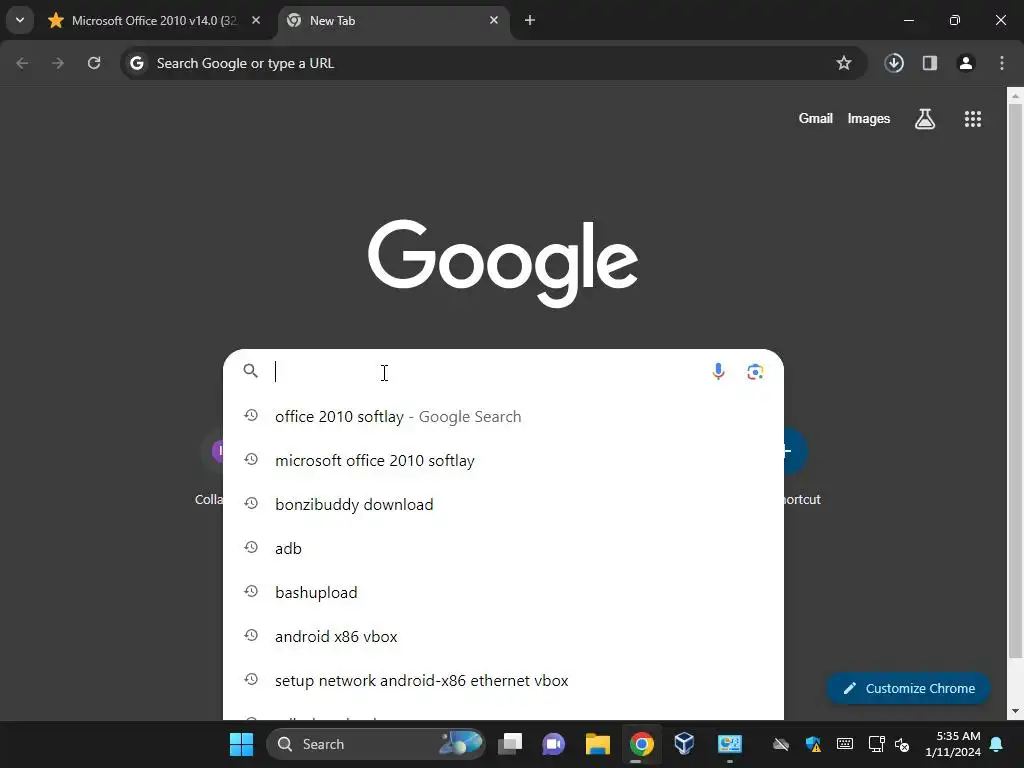Open the Gmail link

[816, 118]
